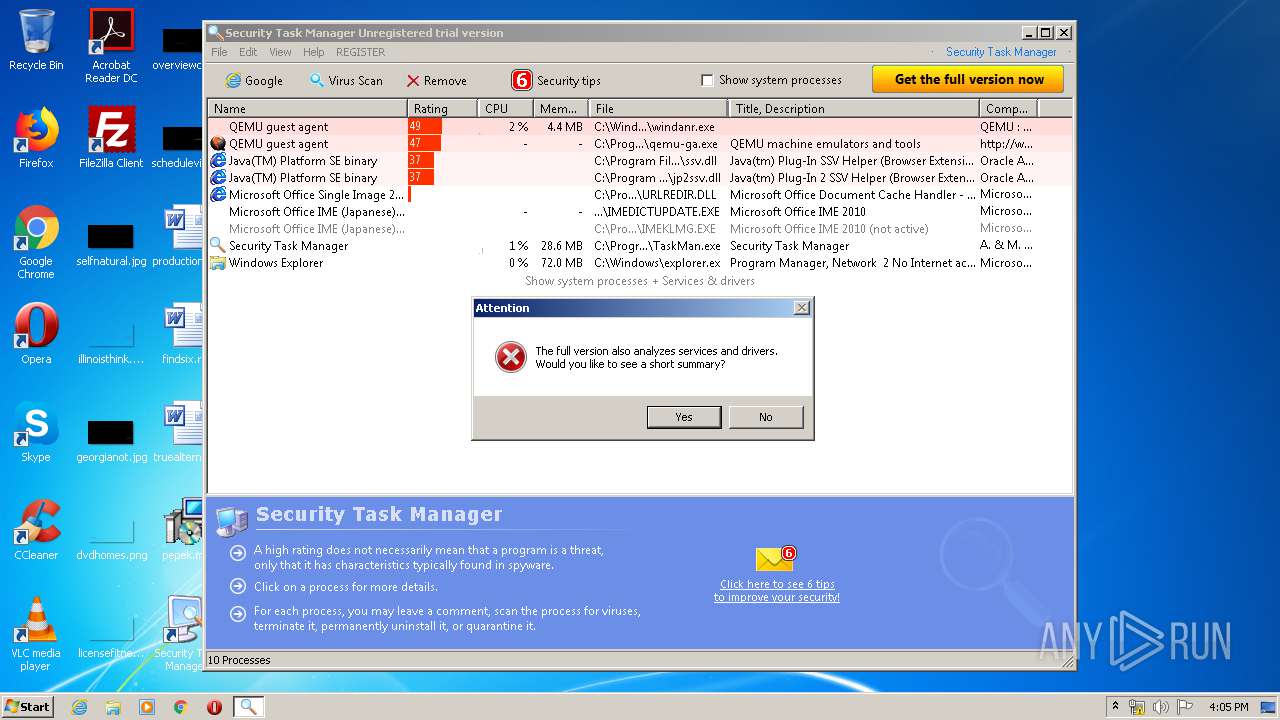Screen dimensions: 1280x720
Task: Select Windows Explorer process icon
Action: click(x=217, y=263)
